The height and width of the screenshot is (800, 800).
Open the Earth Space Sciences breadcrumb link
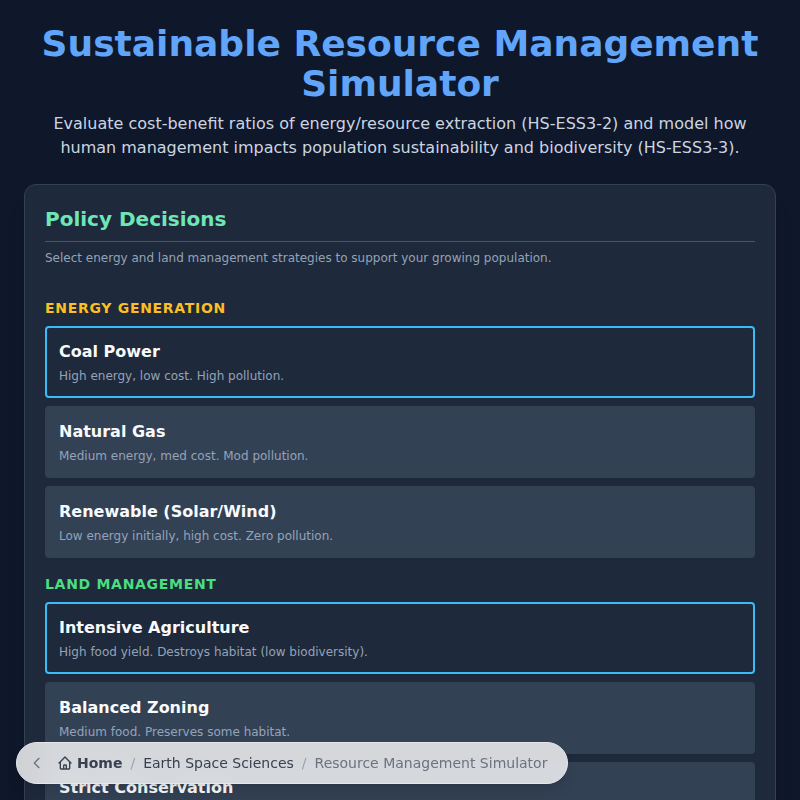click(x=218, y=762)
